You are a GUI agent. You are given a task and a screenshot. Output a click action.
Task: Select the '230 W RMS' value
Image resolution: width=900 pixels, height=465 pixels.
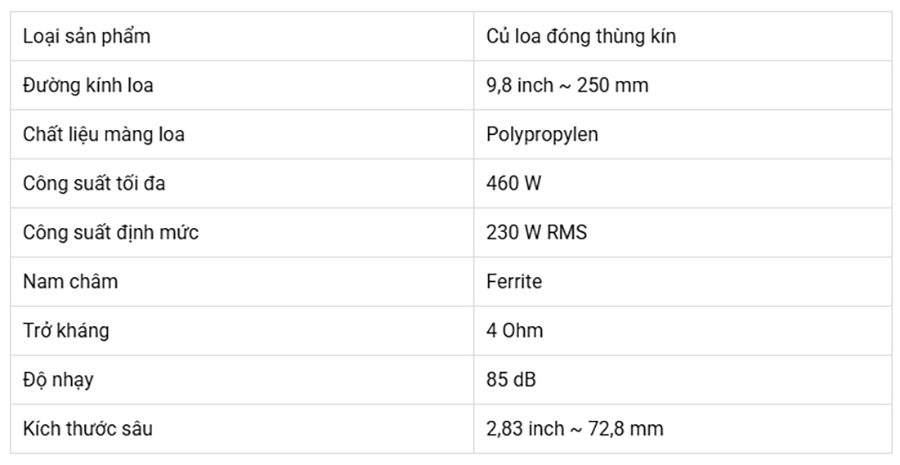pos(536,233)
